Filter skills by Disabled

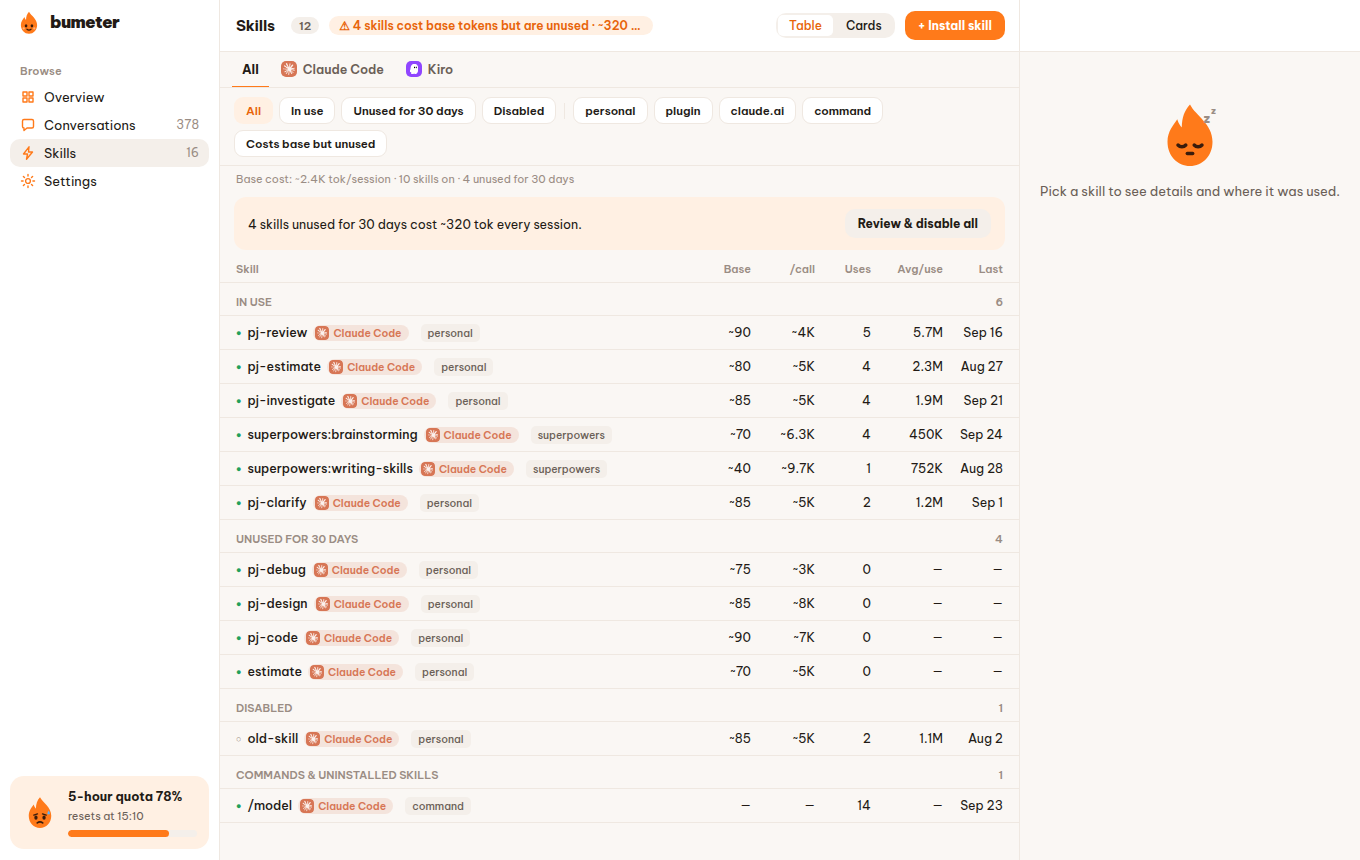(x=519, y=111)
